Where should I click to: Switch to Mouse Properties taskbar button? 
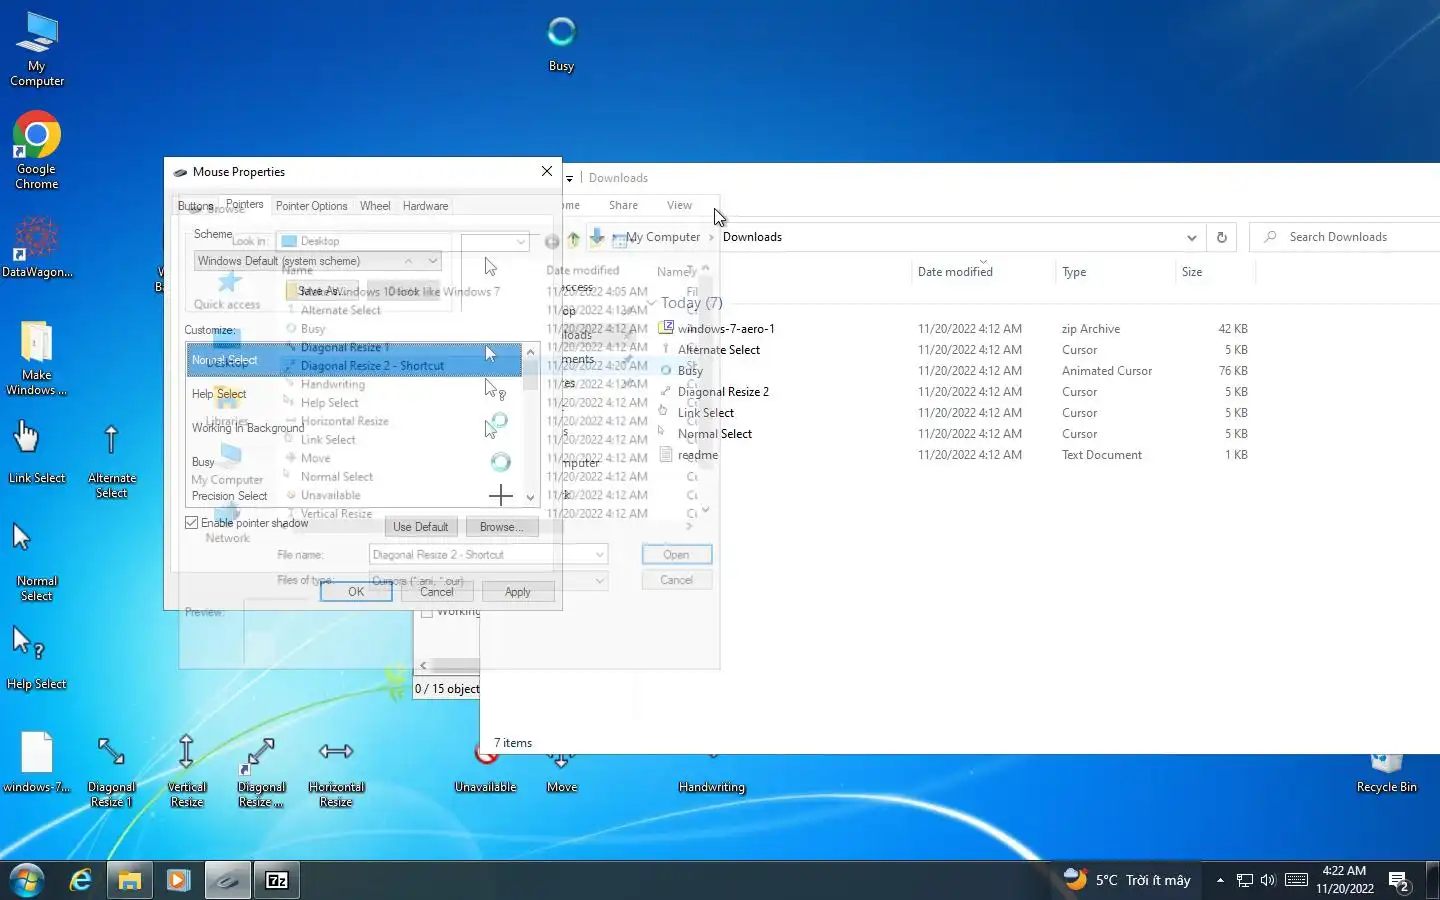(x=228, y=880)
